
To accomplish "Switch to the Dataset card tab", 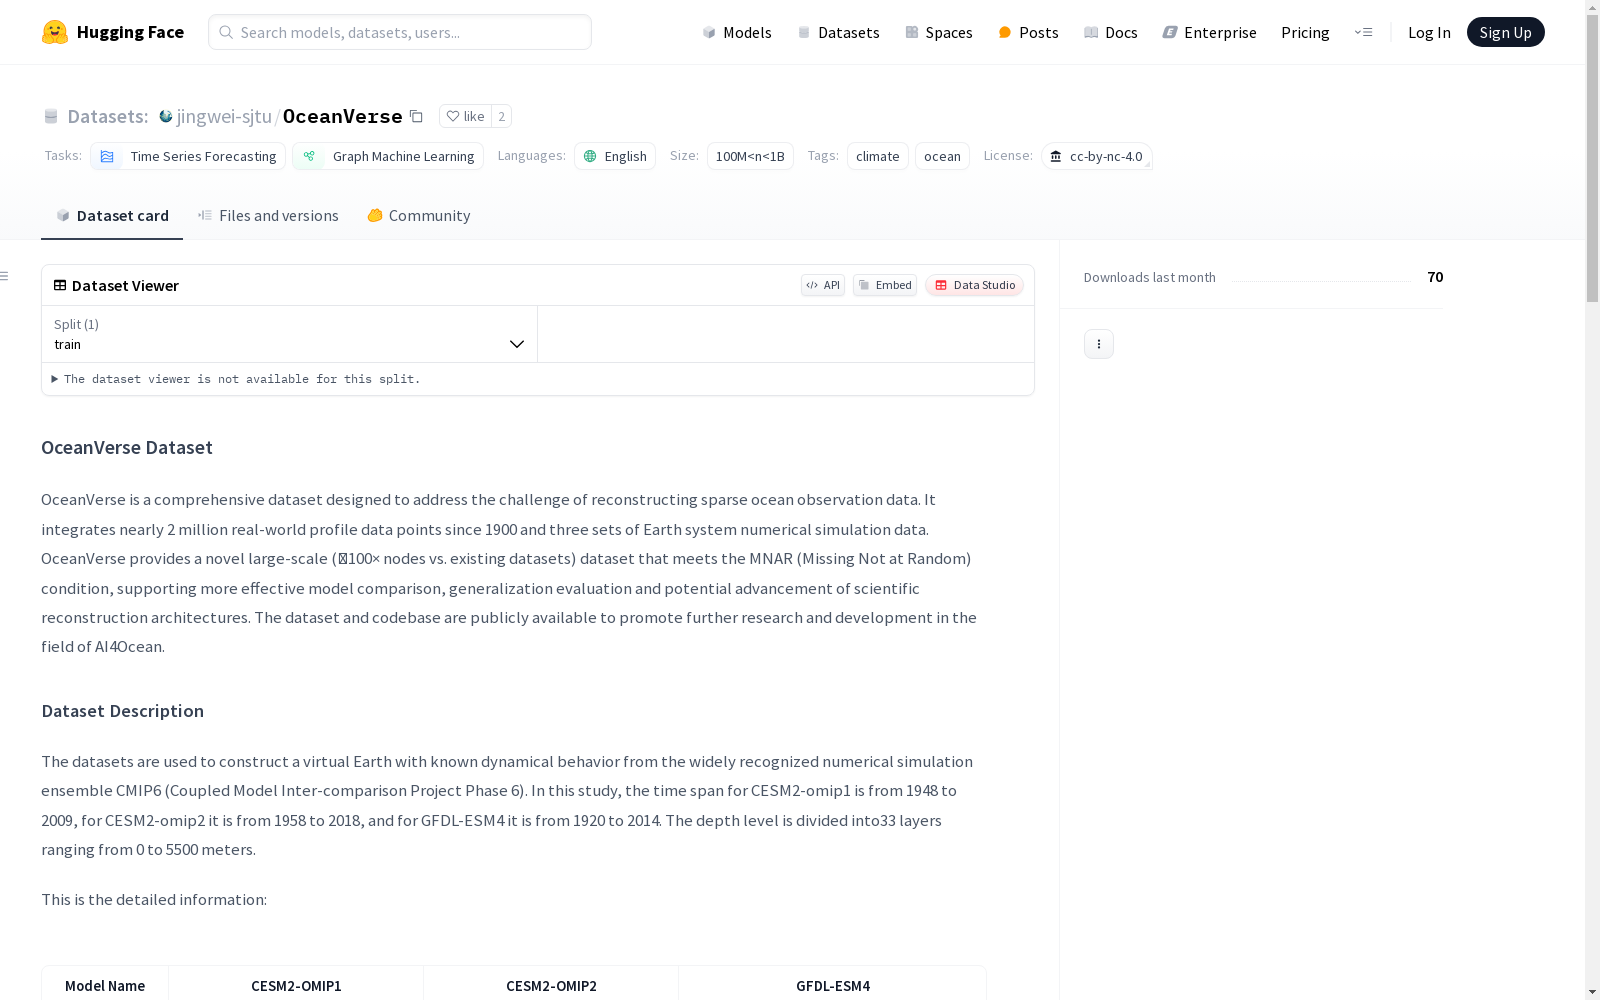I will click(x=112, y=216).
